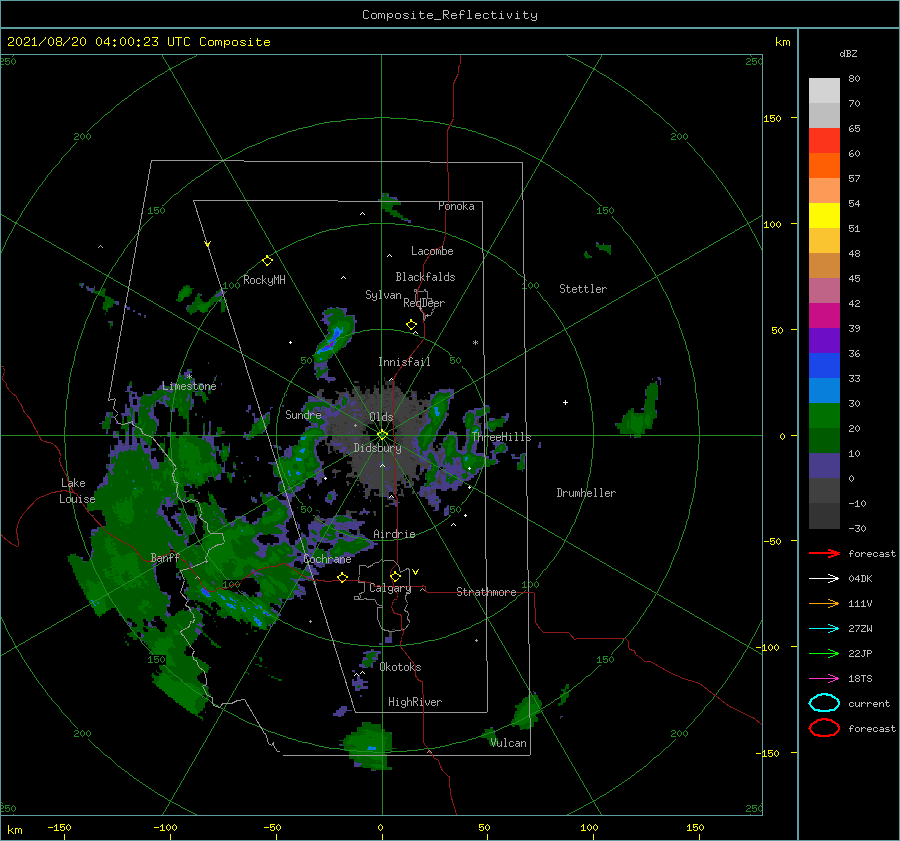This screenshot has height=841, width=900.
Task: Click the asterisk marker east of Innisfail
Action: pyautogui.click(x=475, y=343)
